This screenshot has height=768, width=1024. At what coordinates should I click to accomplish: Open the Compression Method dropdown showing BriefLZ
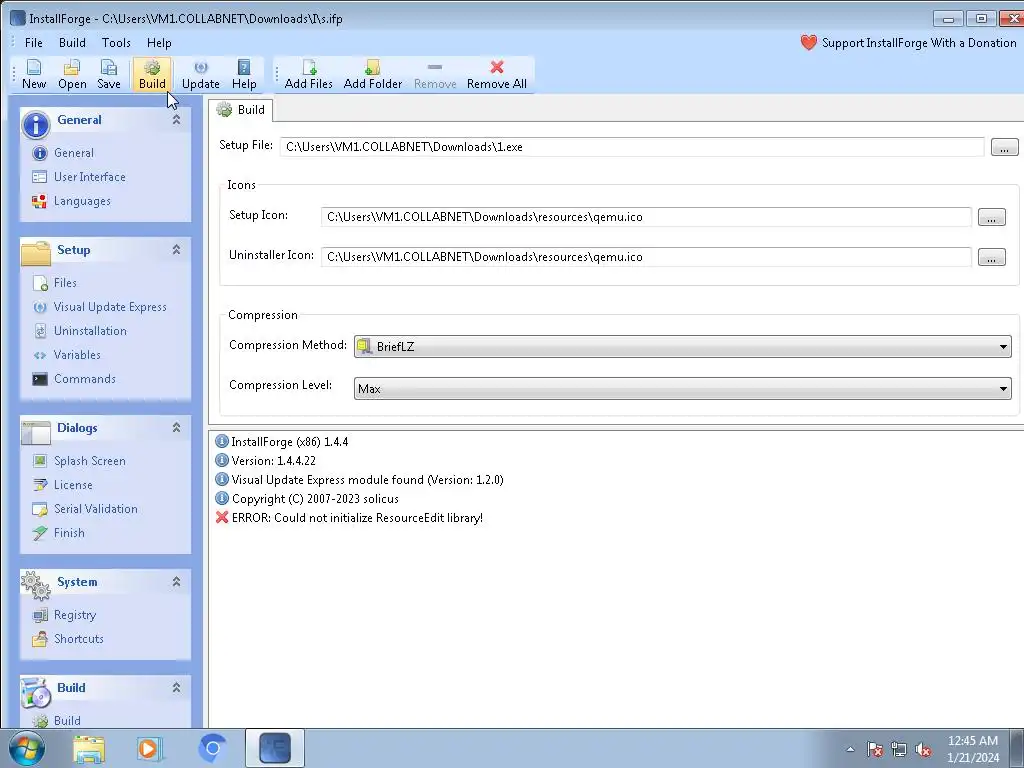[x=682, y=346]
